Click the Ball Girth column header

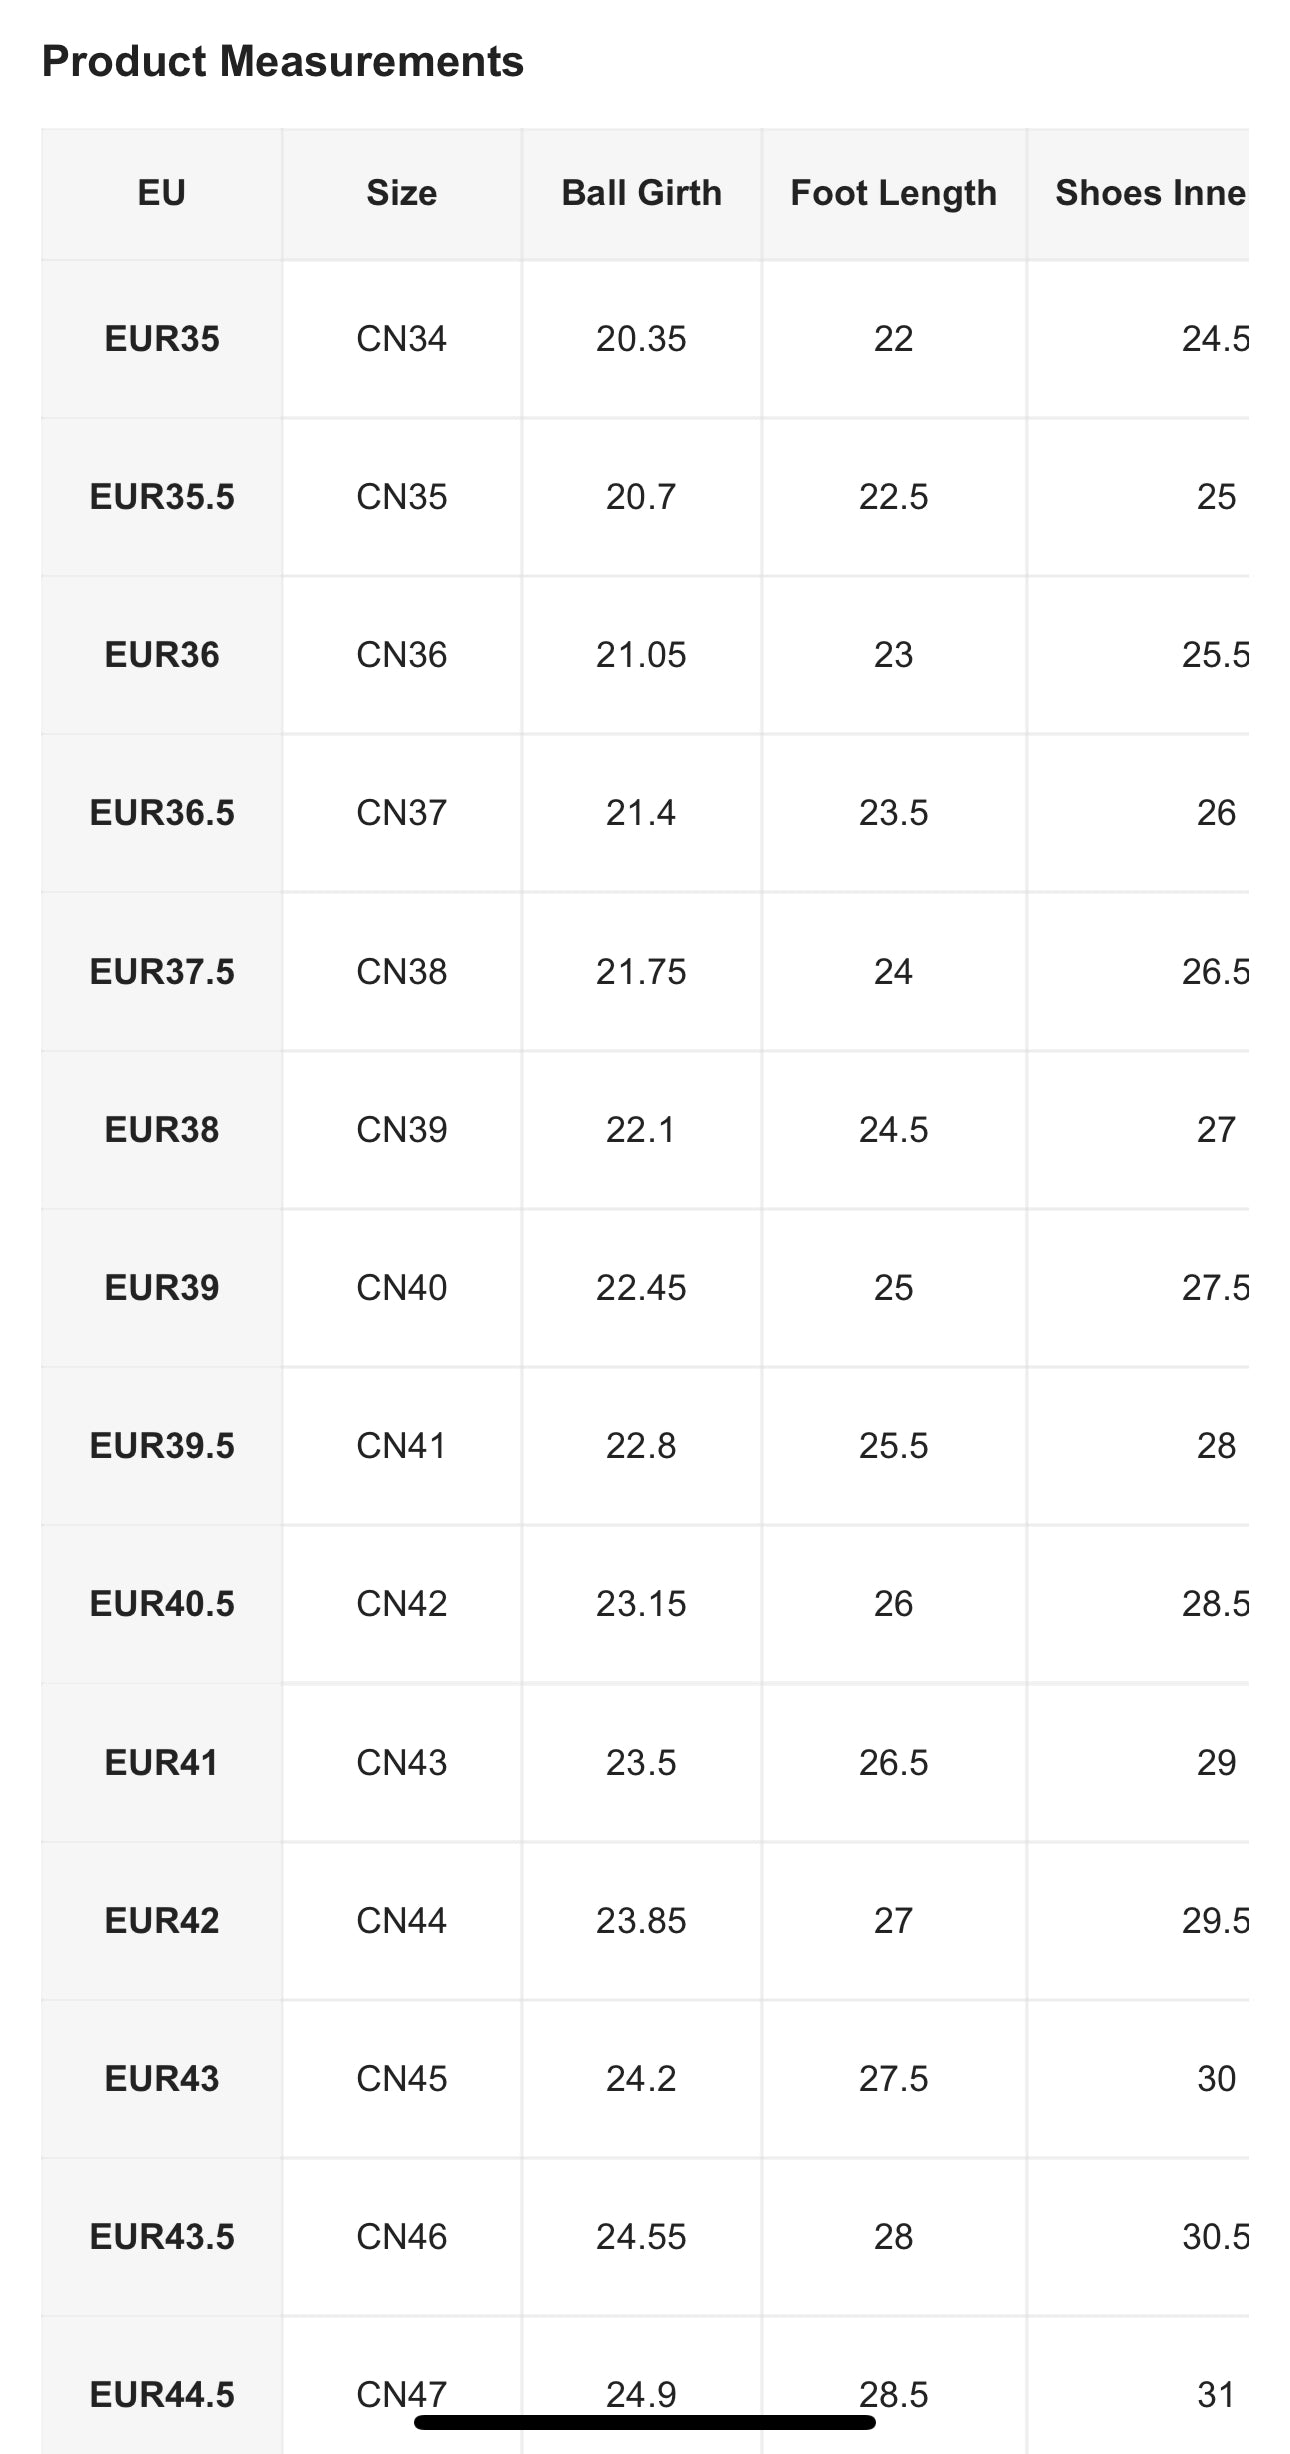[641, 193]
